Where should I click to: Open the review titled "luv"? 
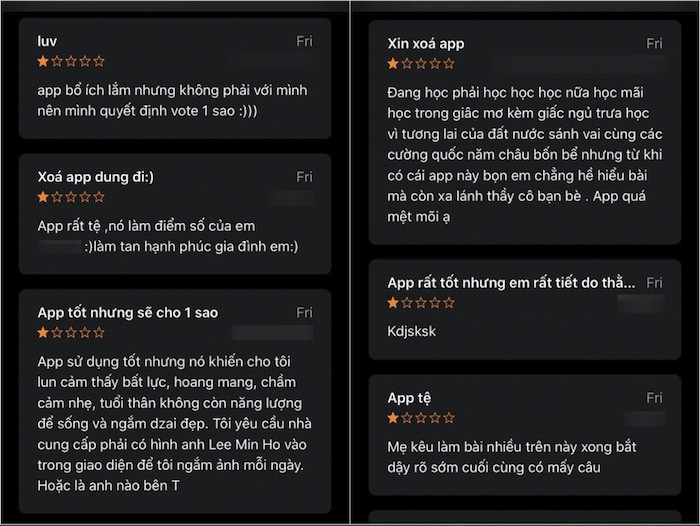pos(47,42)
